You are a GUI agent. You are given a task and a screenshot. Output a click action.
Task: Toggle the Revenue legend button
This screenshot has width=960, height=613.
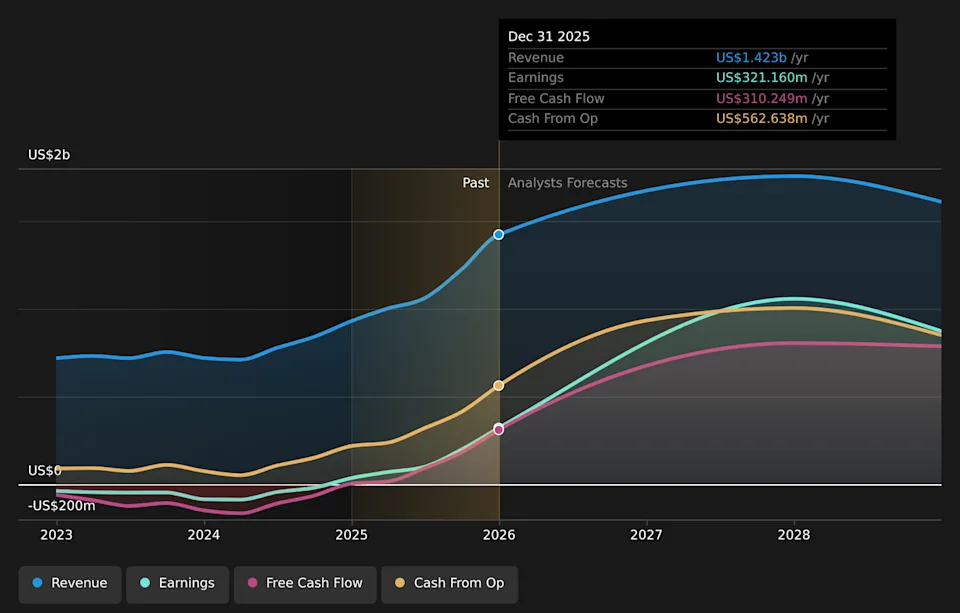pos(70,584)
